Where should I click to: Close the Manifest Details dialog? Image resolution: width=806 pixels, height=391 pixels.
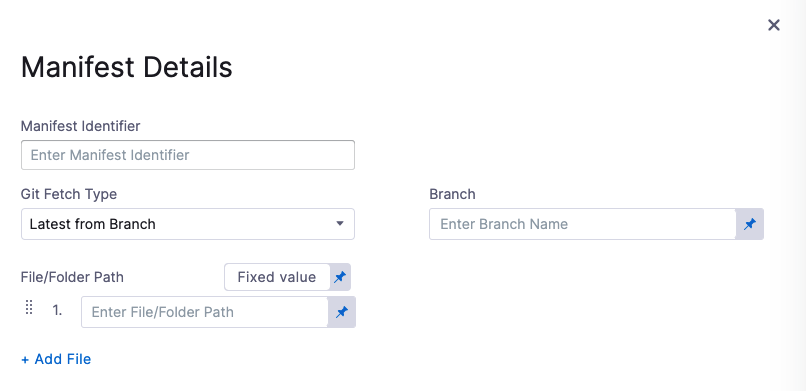(774, 25)
